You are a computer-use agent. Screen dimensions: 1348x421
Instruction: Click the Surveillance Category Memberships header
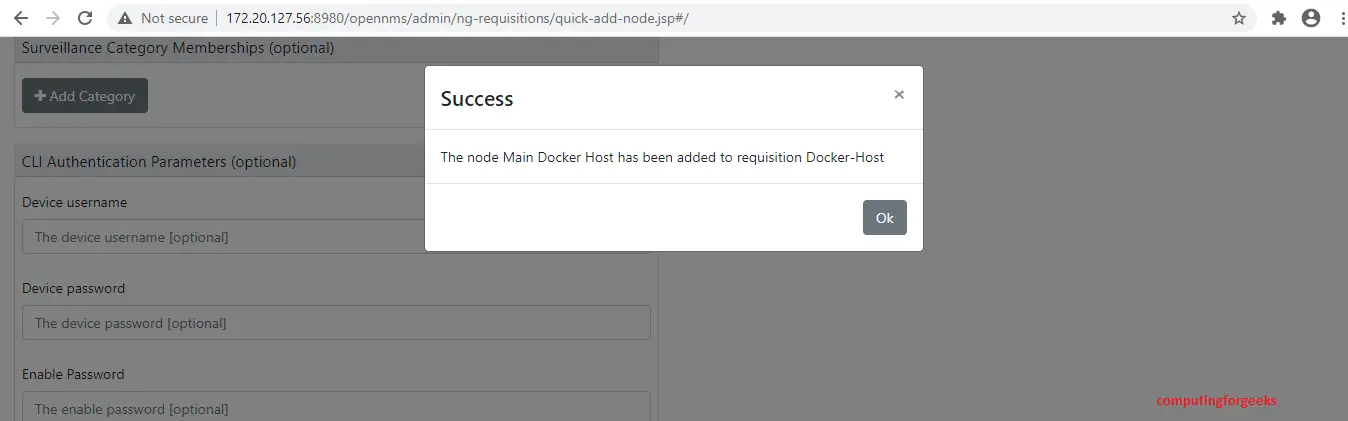[178, 47]
